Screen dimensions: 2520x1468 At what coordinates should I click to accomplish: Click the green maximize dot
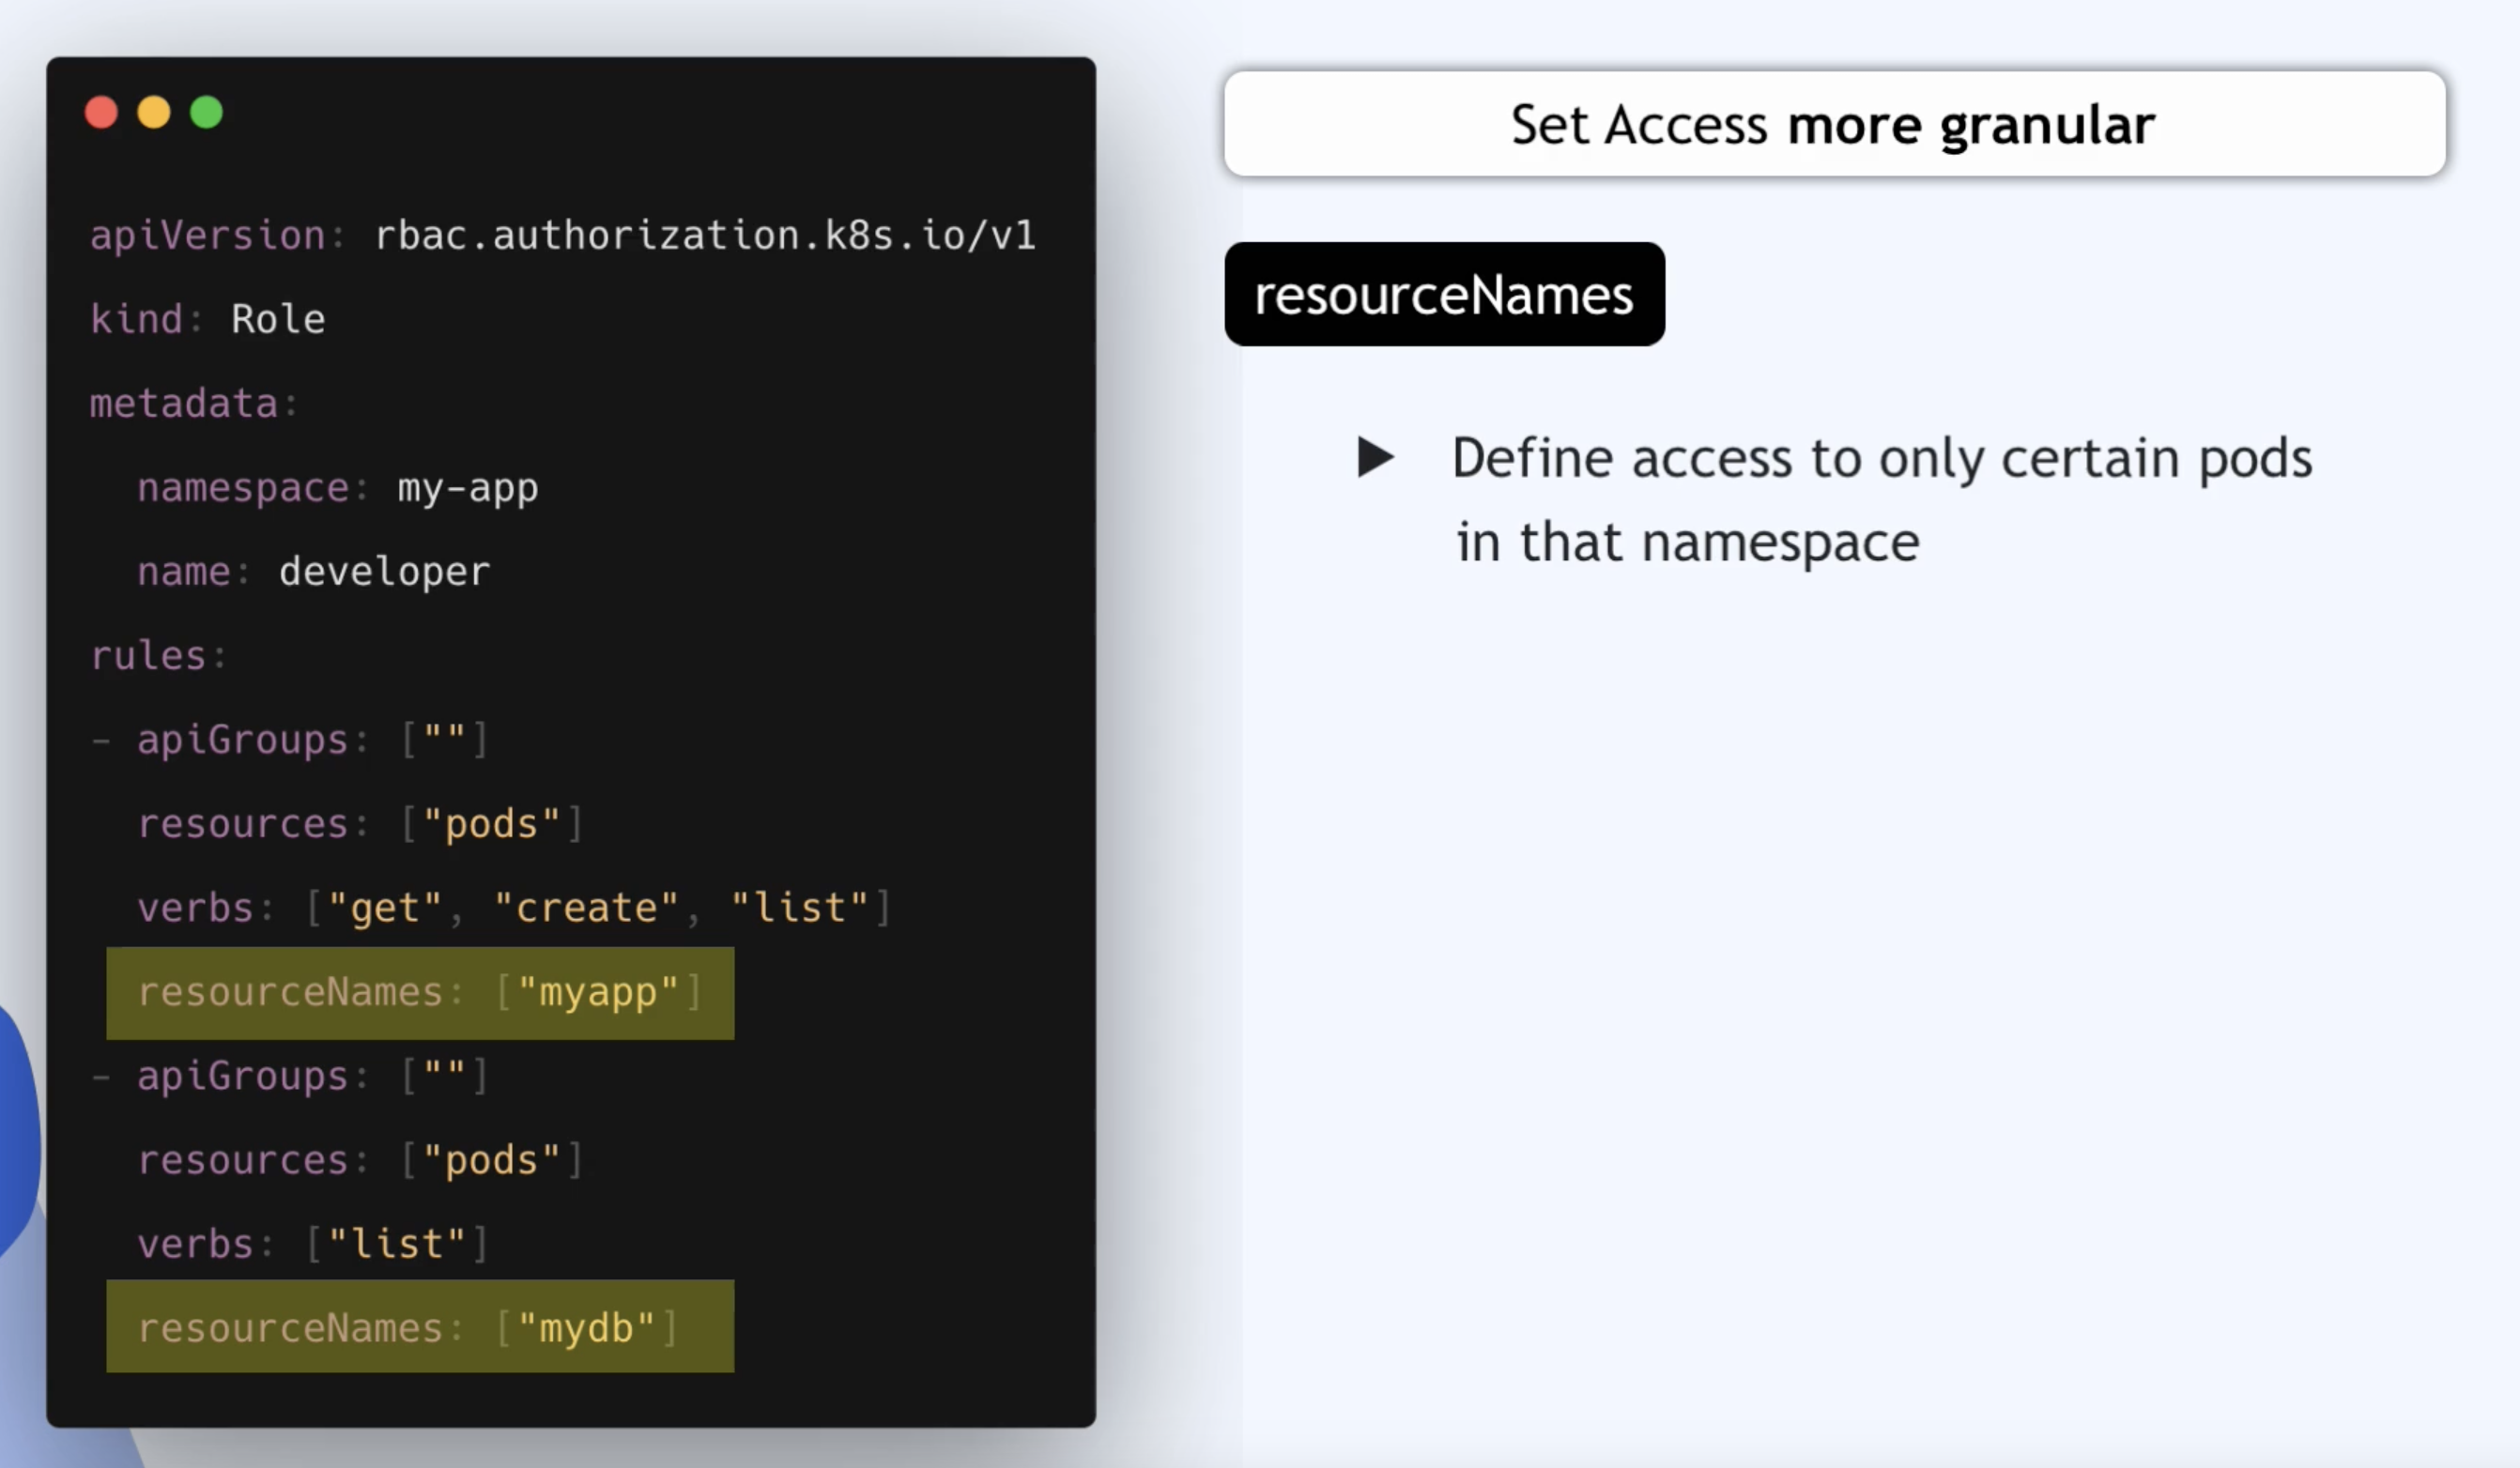pos(207,112)
